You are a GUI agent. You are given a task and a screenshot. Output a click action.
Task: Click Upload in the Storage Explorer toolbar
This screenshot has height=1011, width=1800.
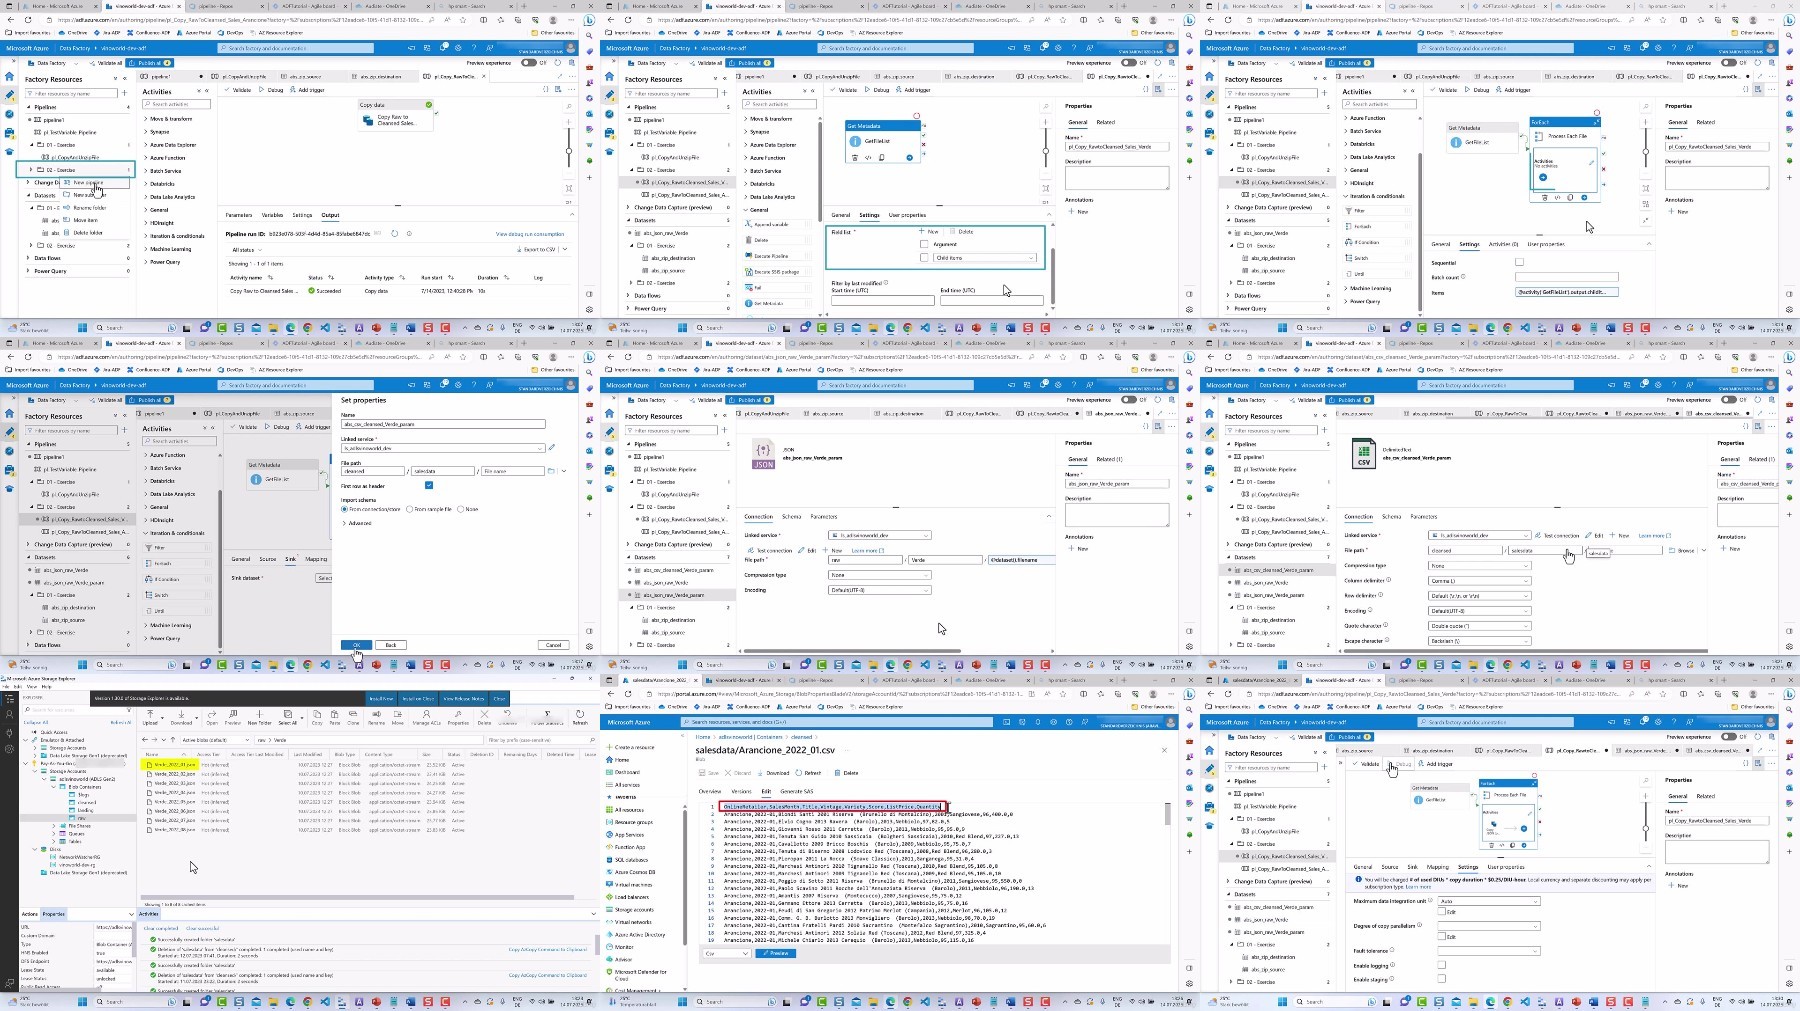tap(150, 717)
